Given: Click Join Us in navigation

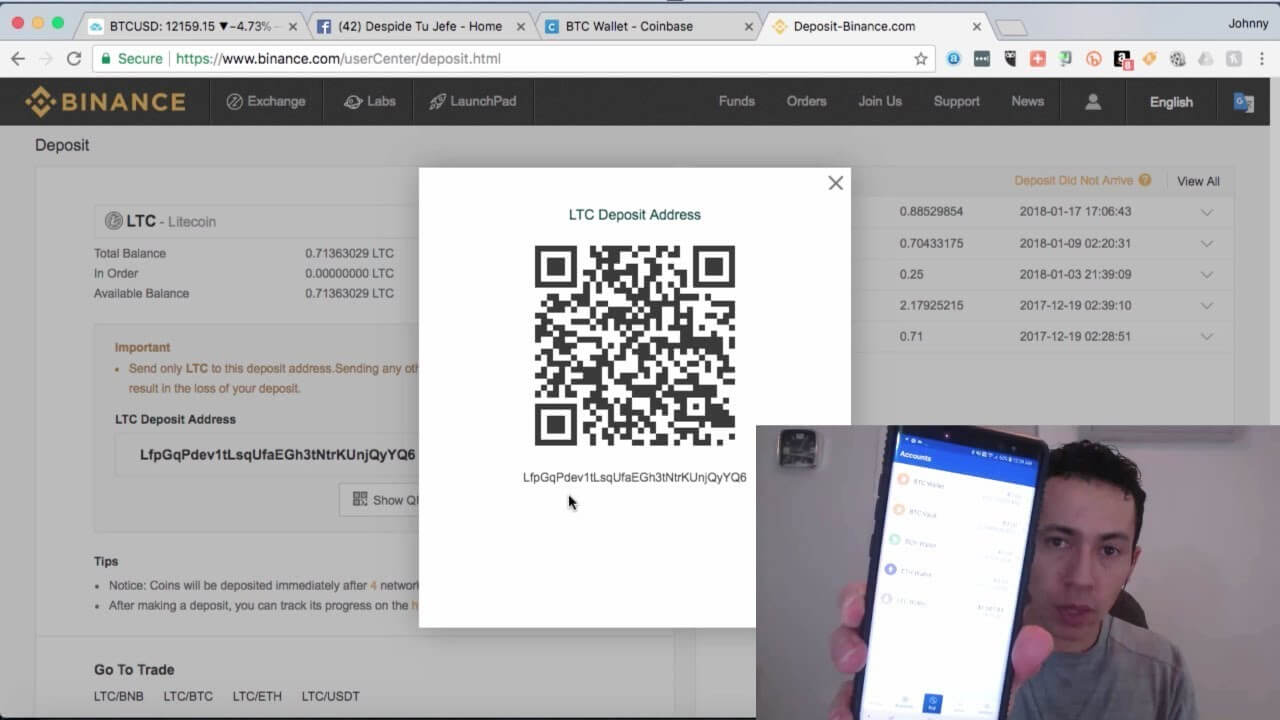Looking at the screenshot, I should coord(880,101).
